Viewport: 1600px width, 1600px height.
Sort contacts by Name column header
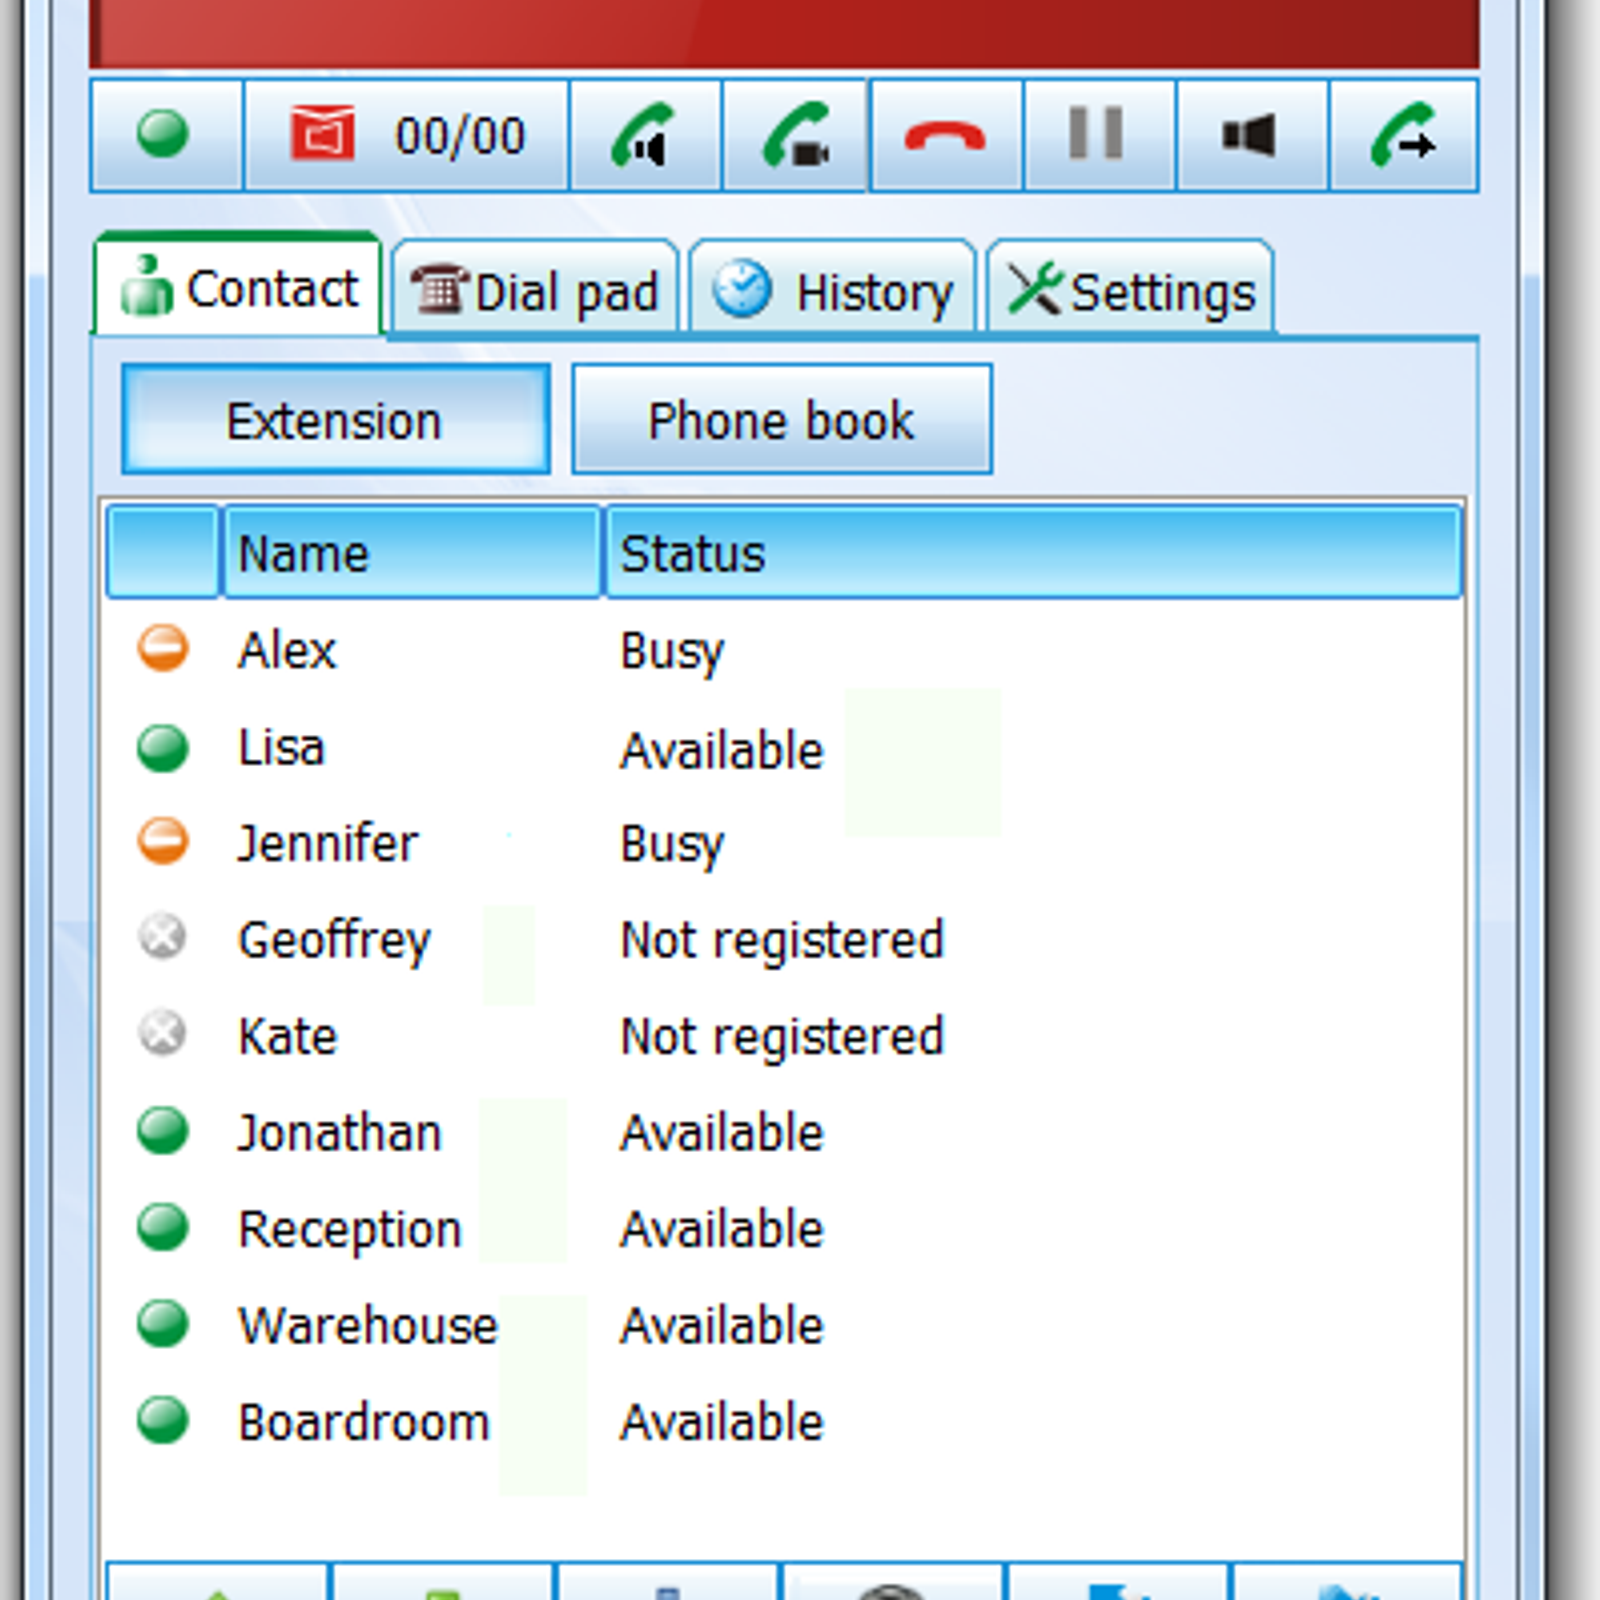[410, 553]
